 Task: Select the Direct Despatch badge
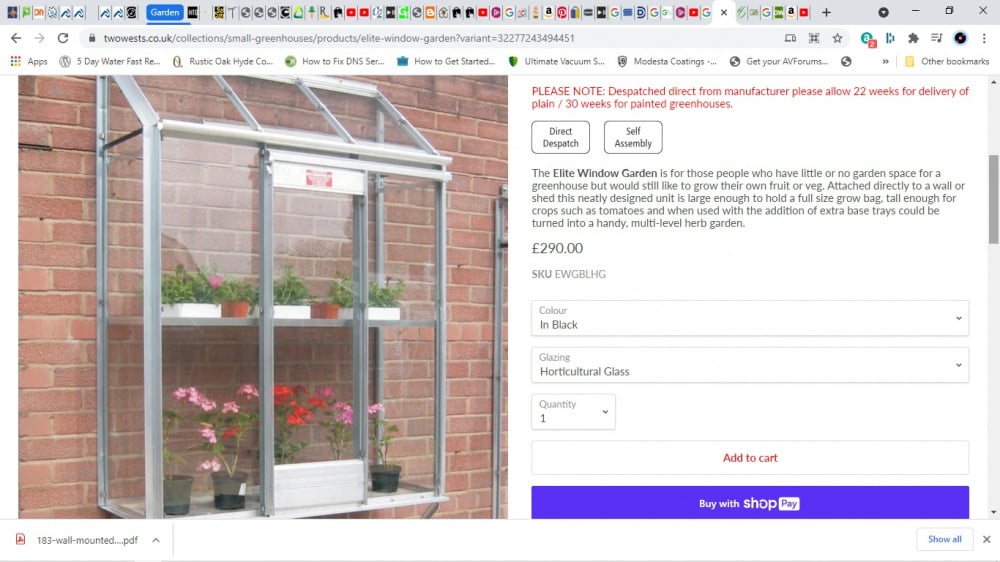[560, 137]
